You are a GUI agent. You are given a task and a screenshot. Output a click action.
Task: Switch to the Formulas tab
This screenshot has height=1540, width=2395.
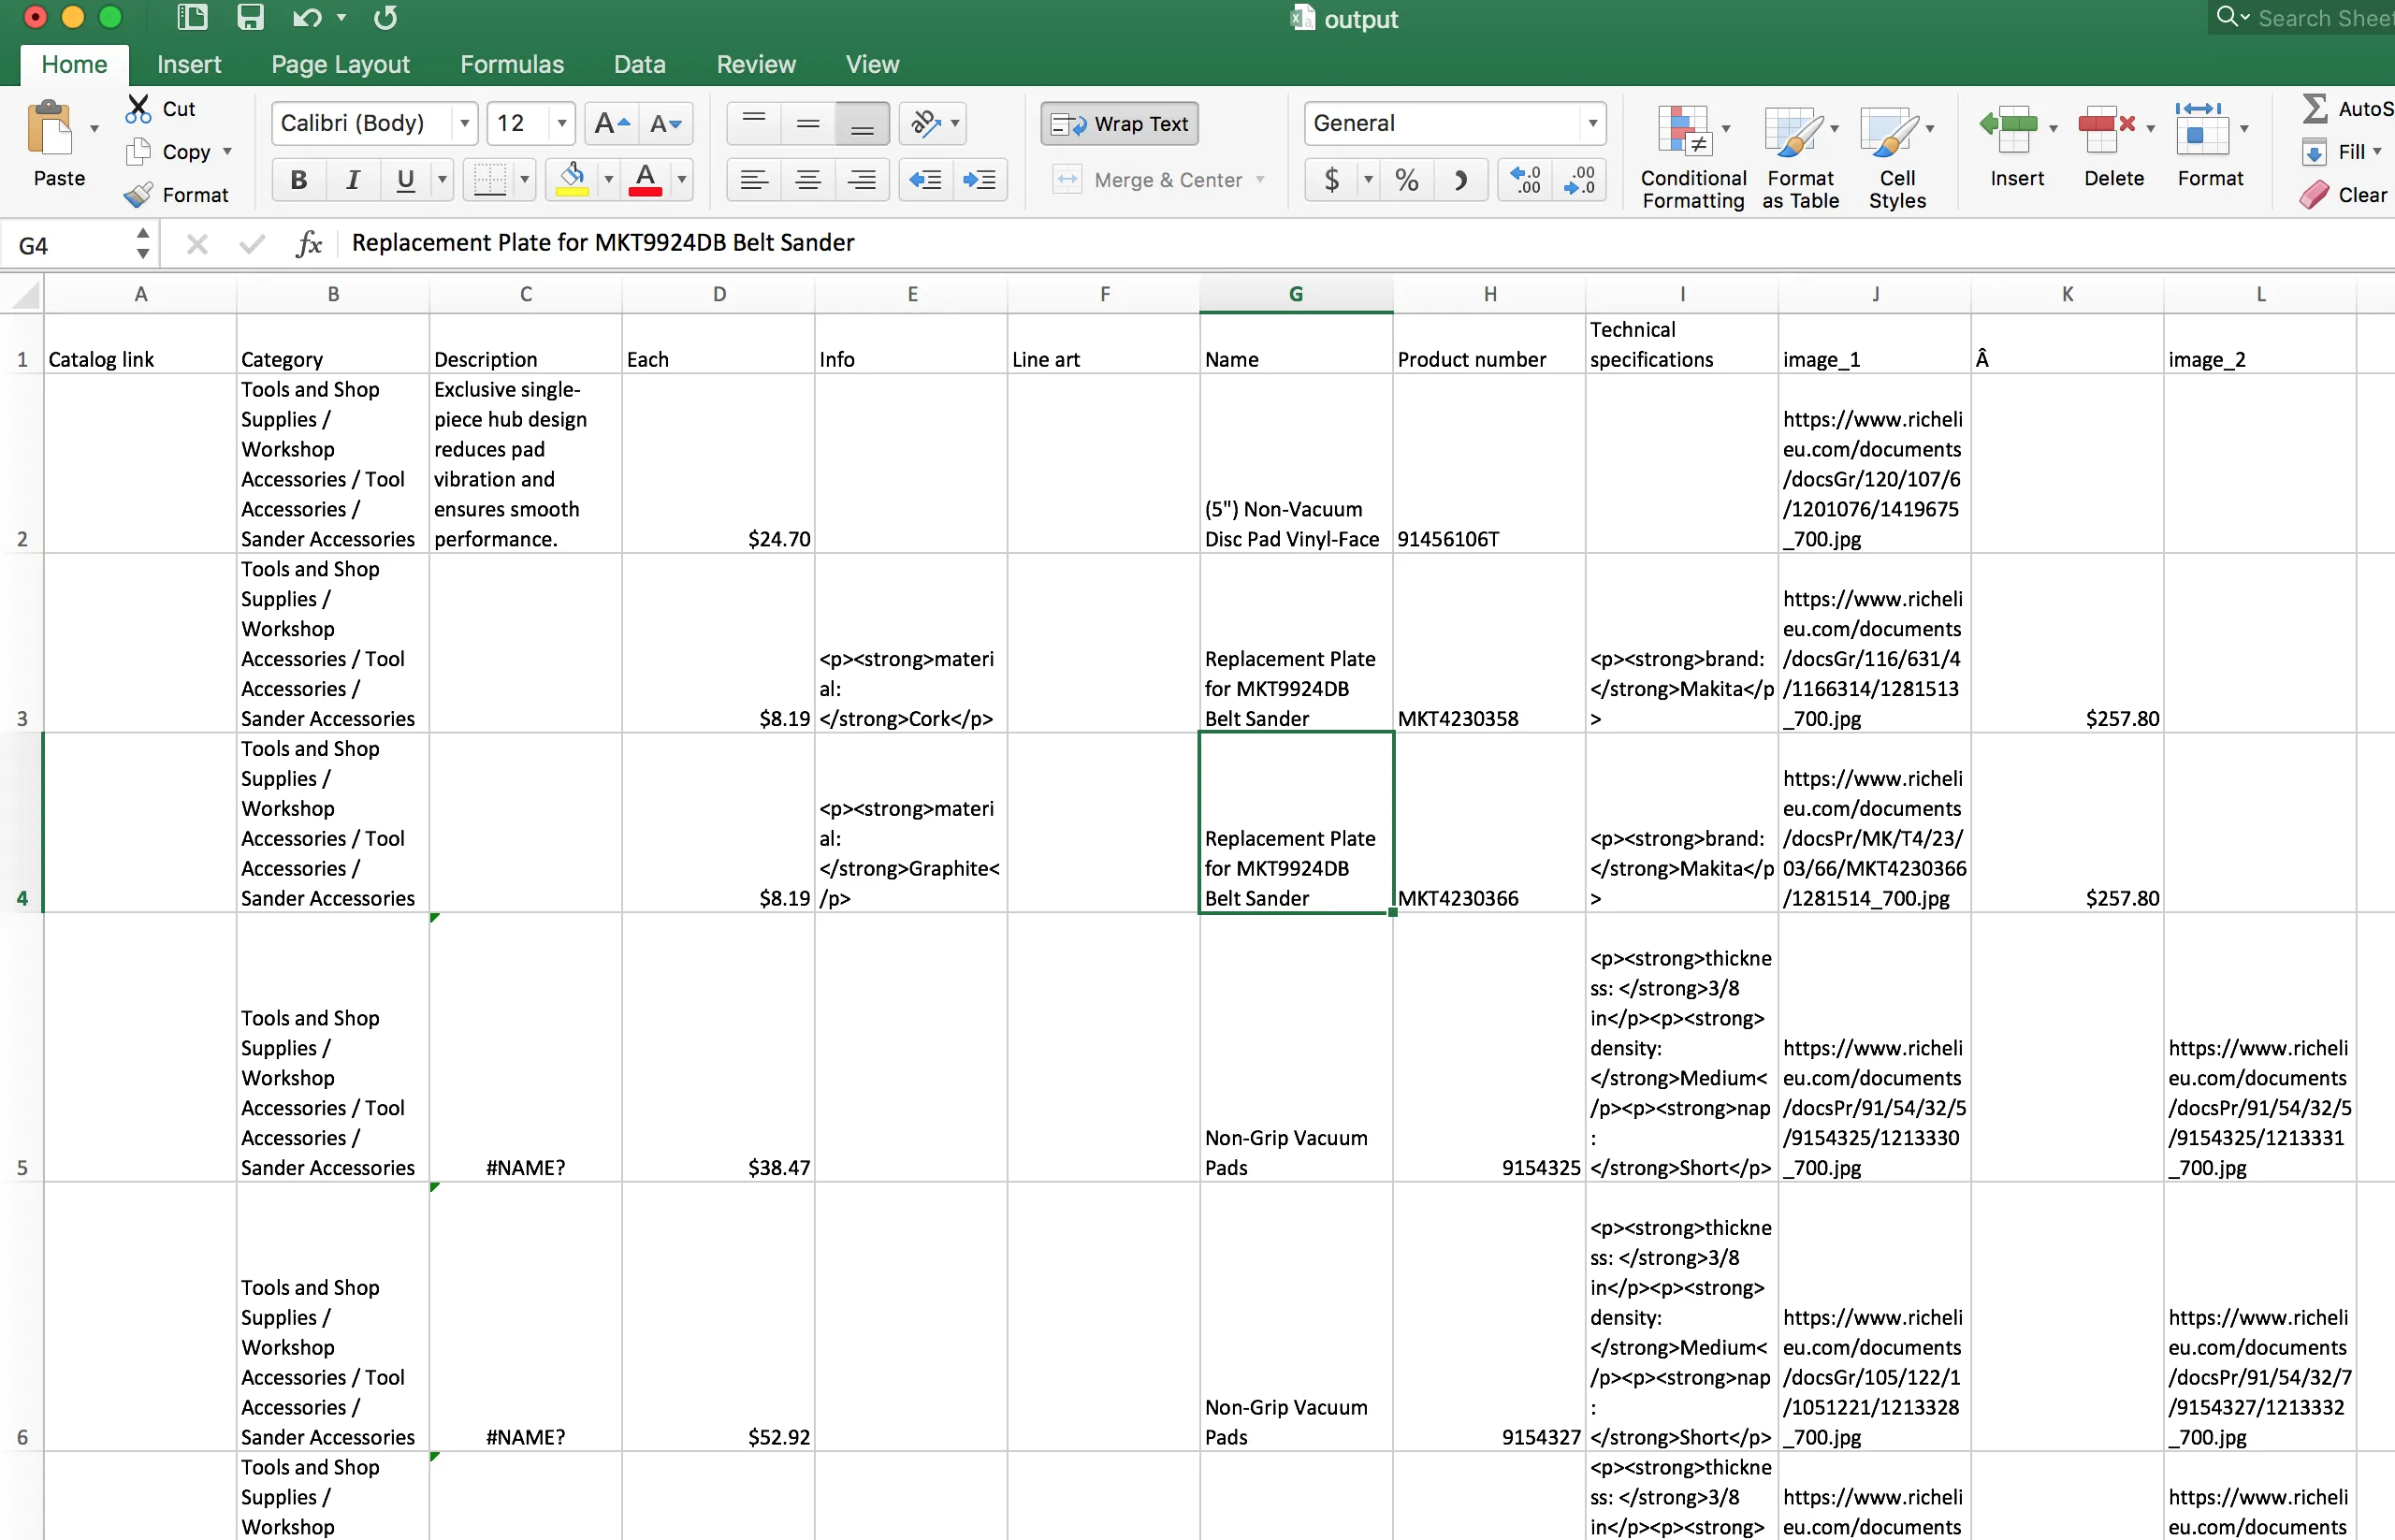[x=511, y=64]
